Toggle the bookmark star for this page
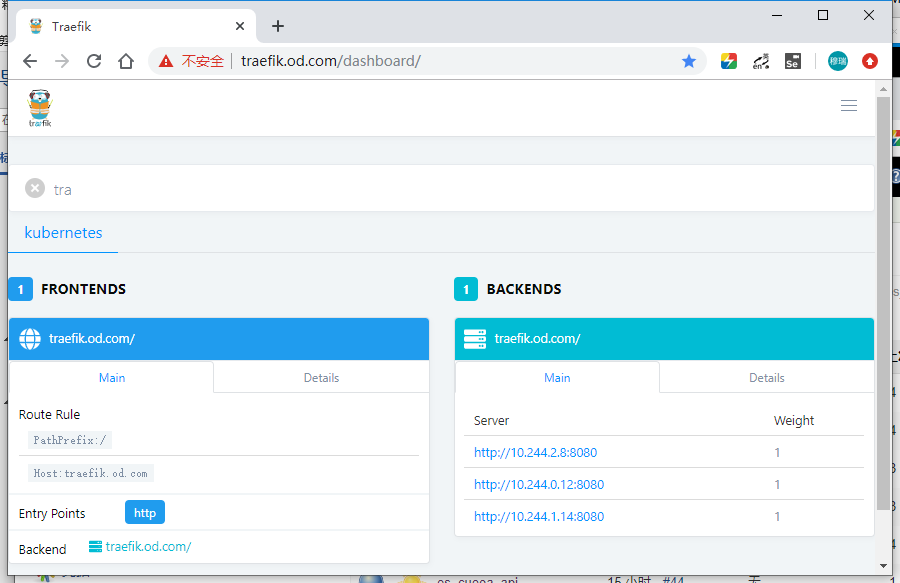This screenshot has width=900, height=583. tap(689, 61)
